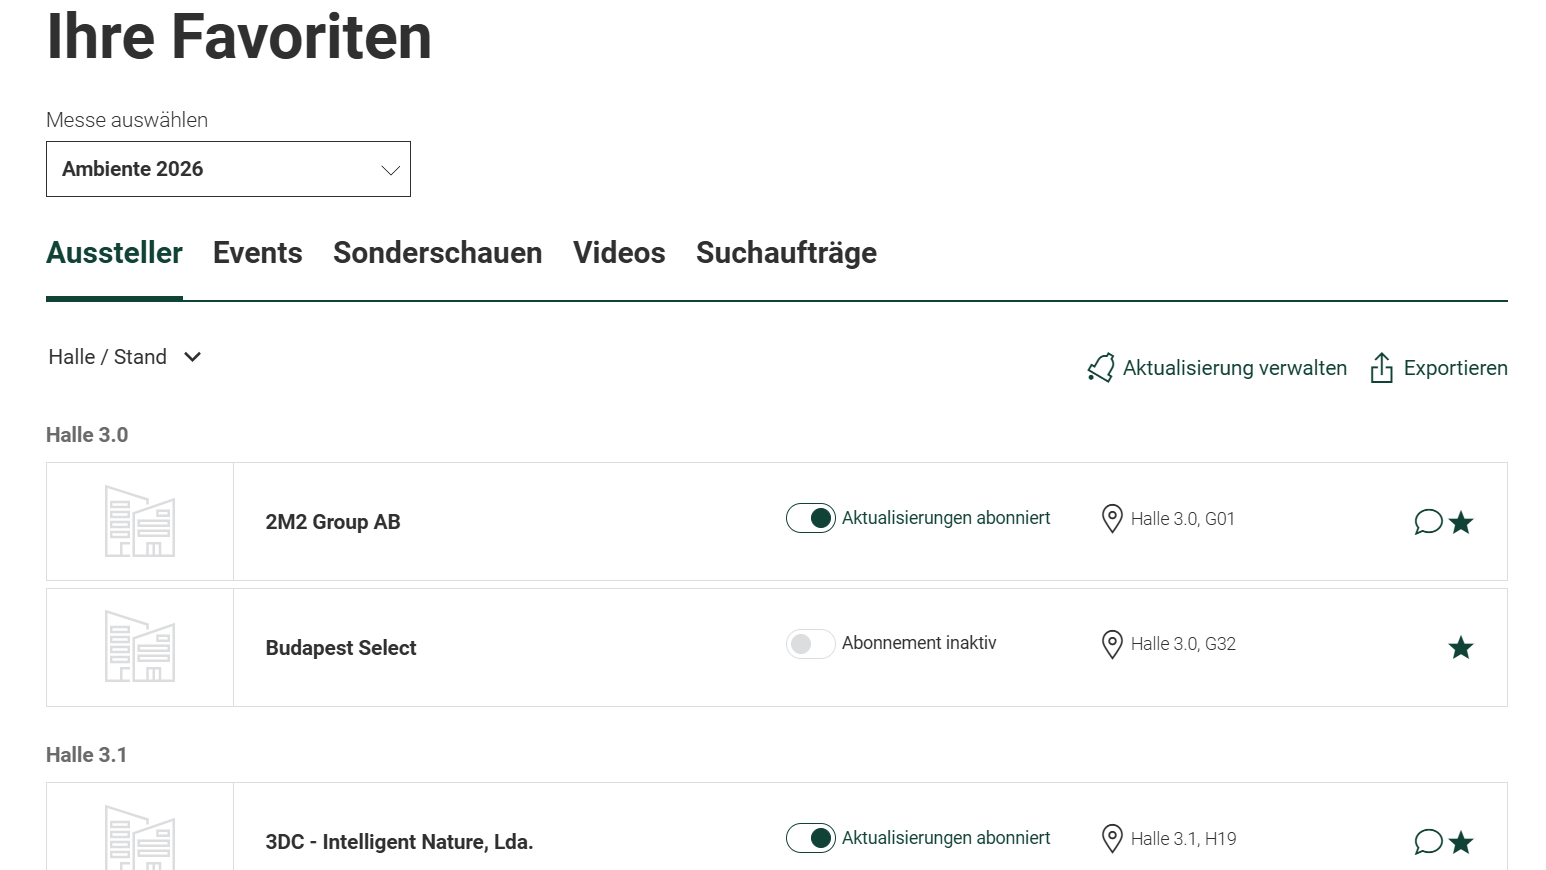Screen dimensions: 1546x870
Task: Switch to the Aussteller tab
Action: pos(114,253)
